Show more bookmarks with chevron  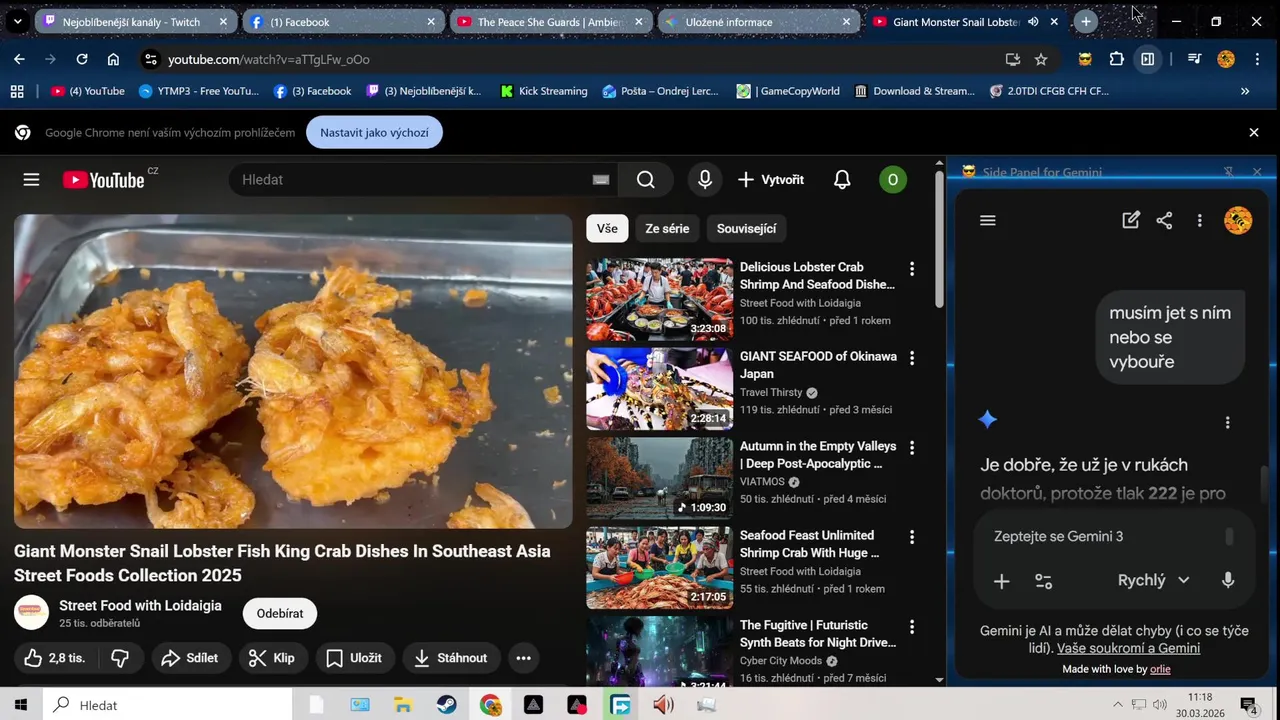[x=1245, y=91]
